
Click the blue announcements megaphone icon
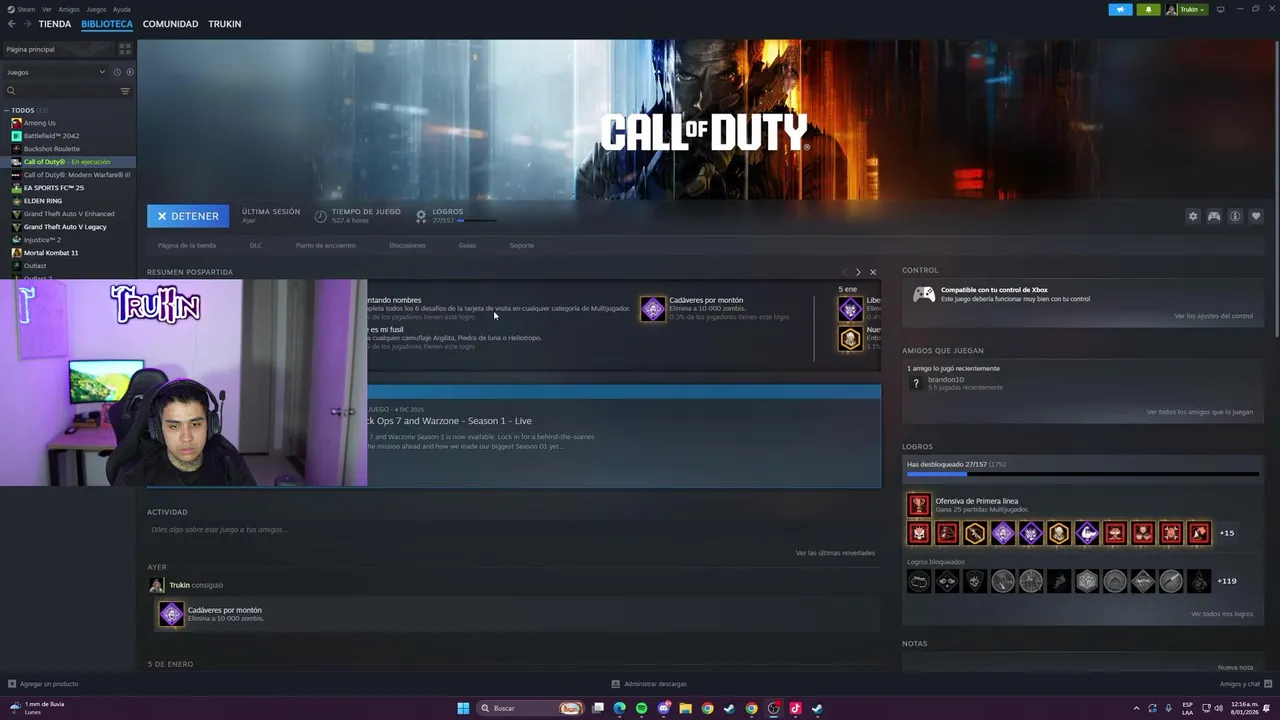tap(1120, 9)
